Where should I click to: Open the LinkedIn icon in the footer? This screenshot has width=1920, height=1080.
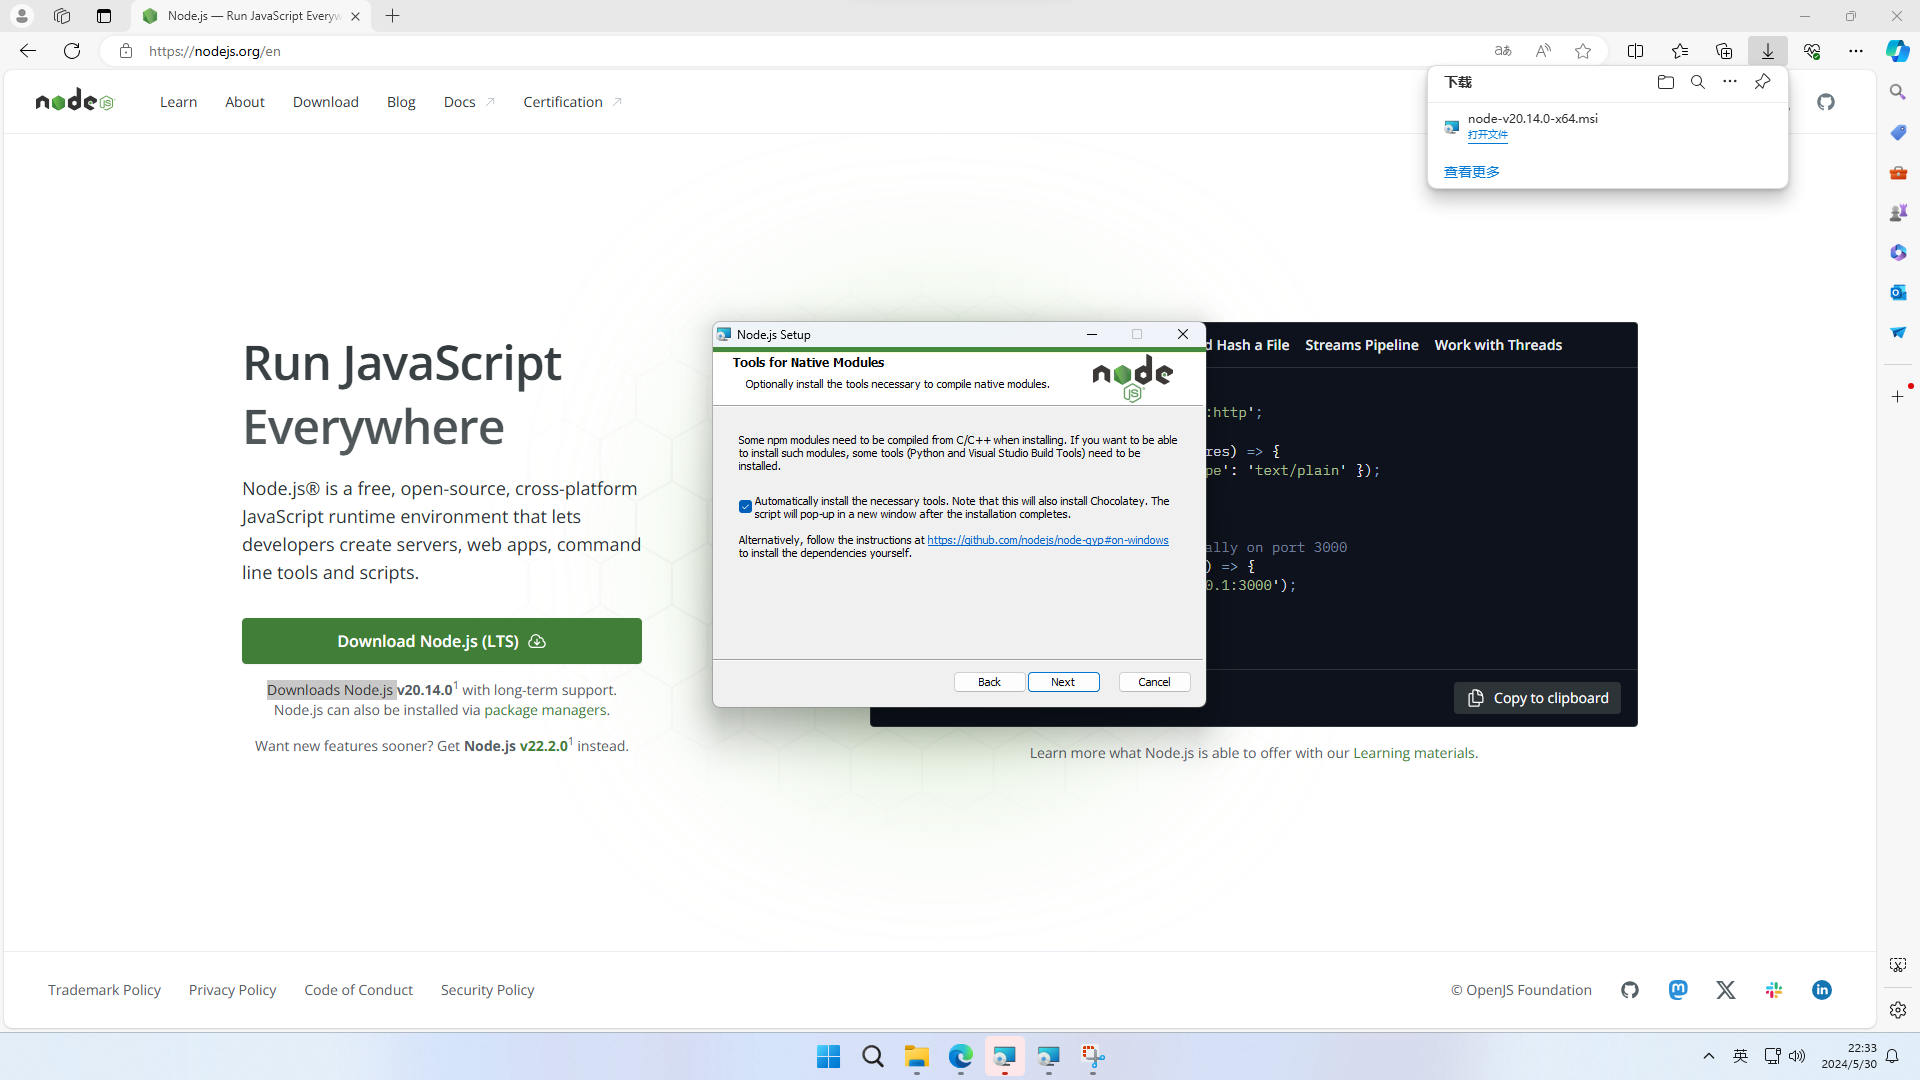(x=1822, y=990)
